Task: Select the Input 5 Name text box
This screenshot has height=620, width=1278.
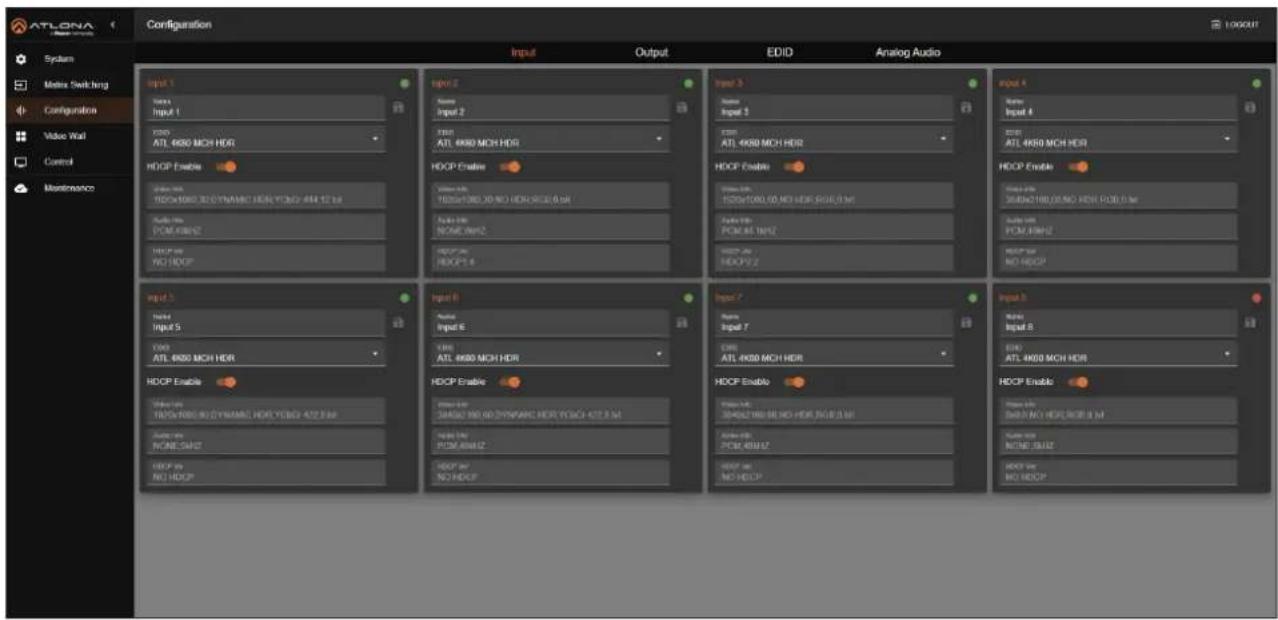Action: 265,323
